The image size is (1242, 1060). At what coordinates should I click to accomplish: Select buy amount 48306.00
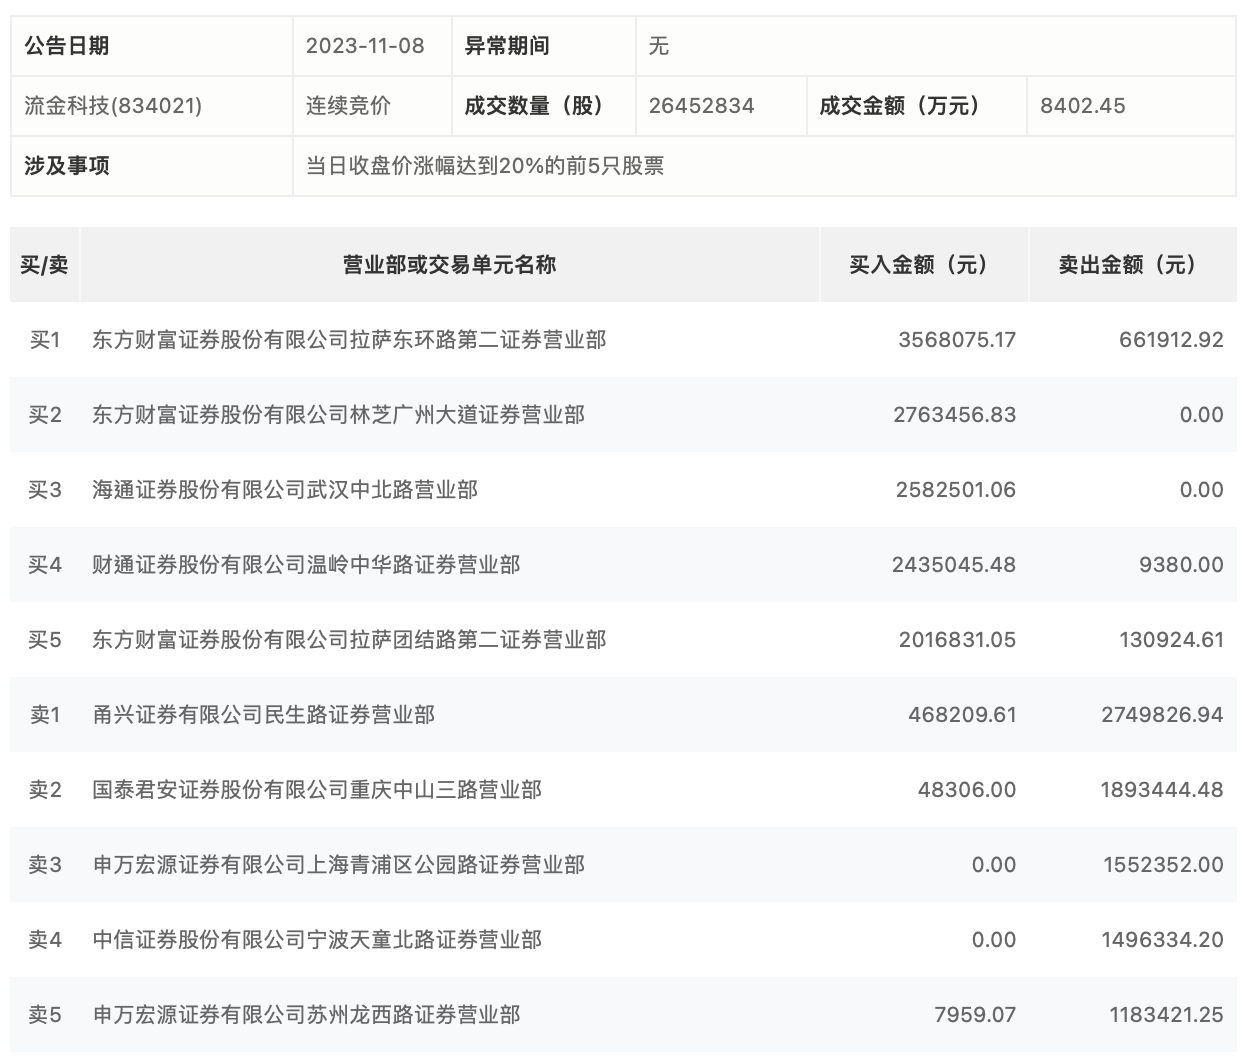(967, 790)
